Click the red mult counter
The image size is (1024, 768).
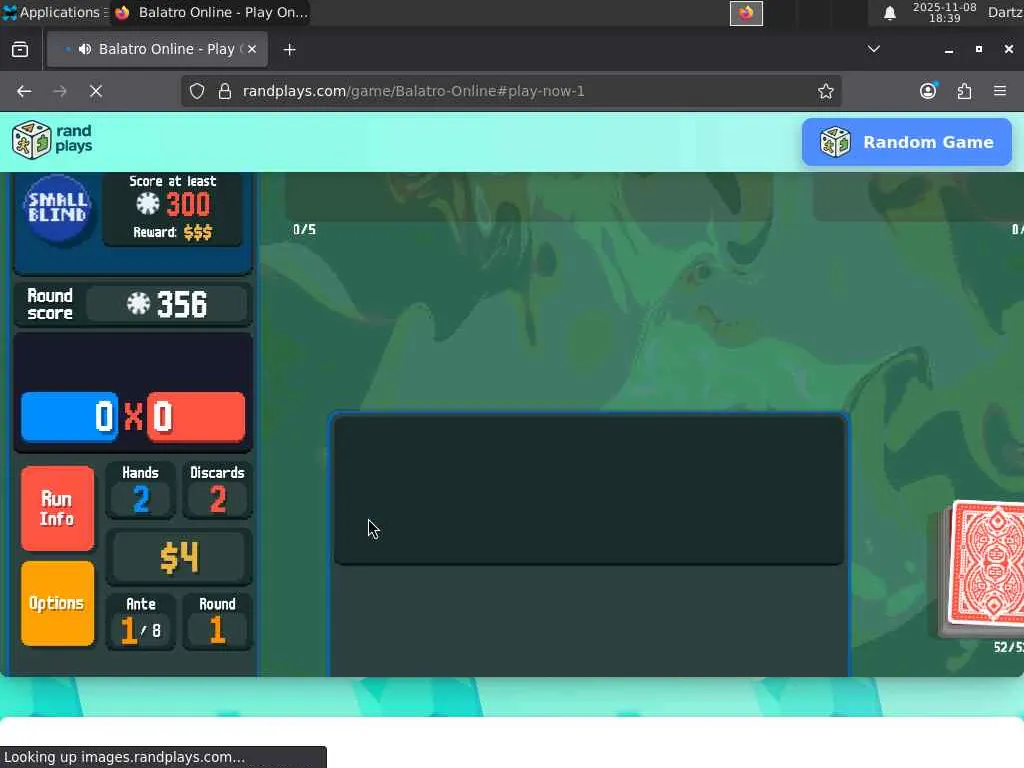point(196,417)
